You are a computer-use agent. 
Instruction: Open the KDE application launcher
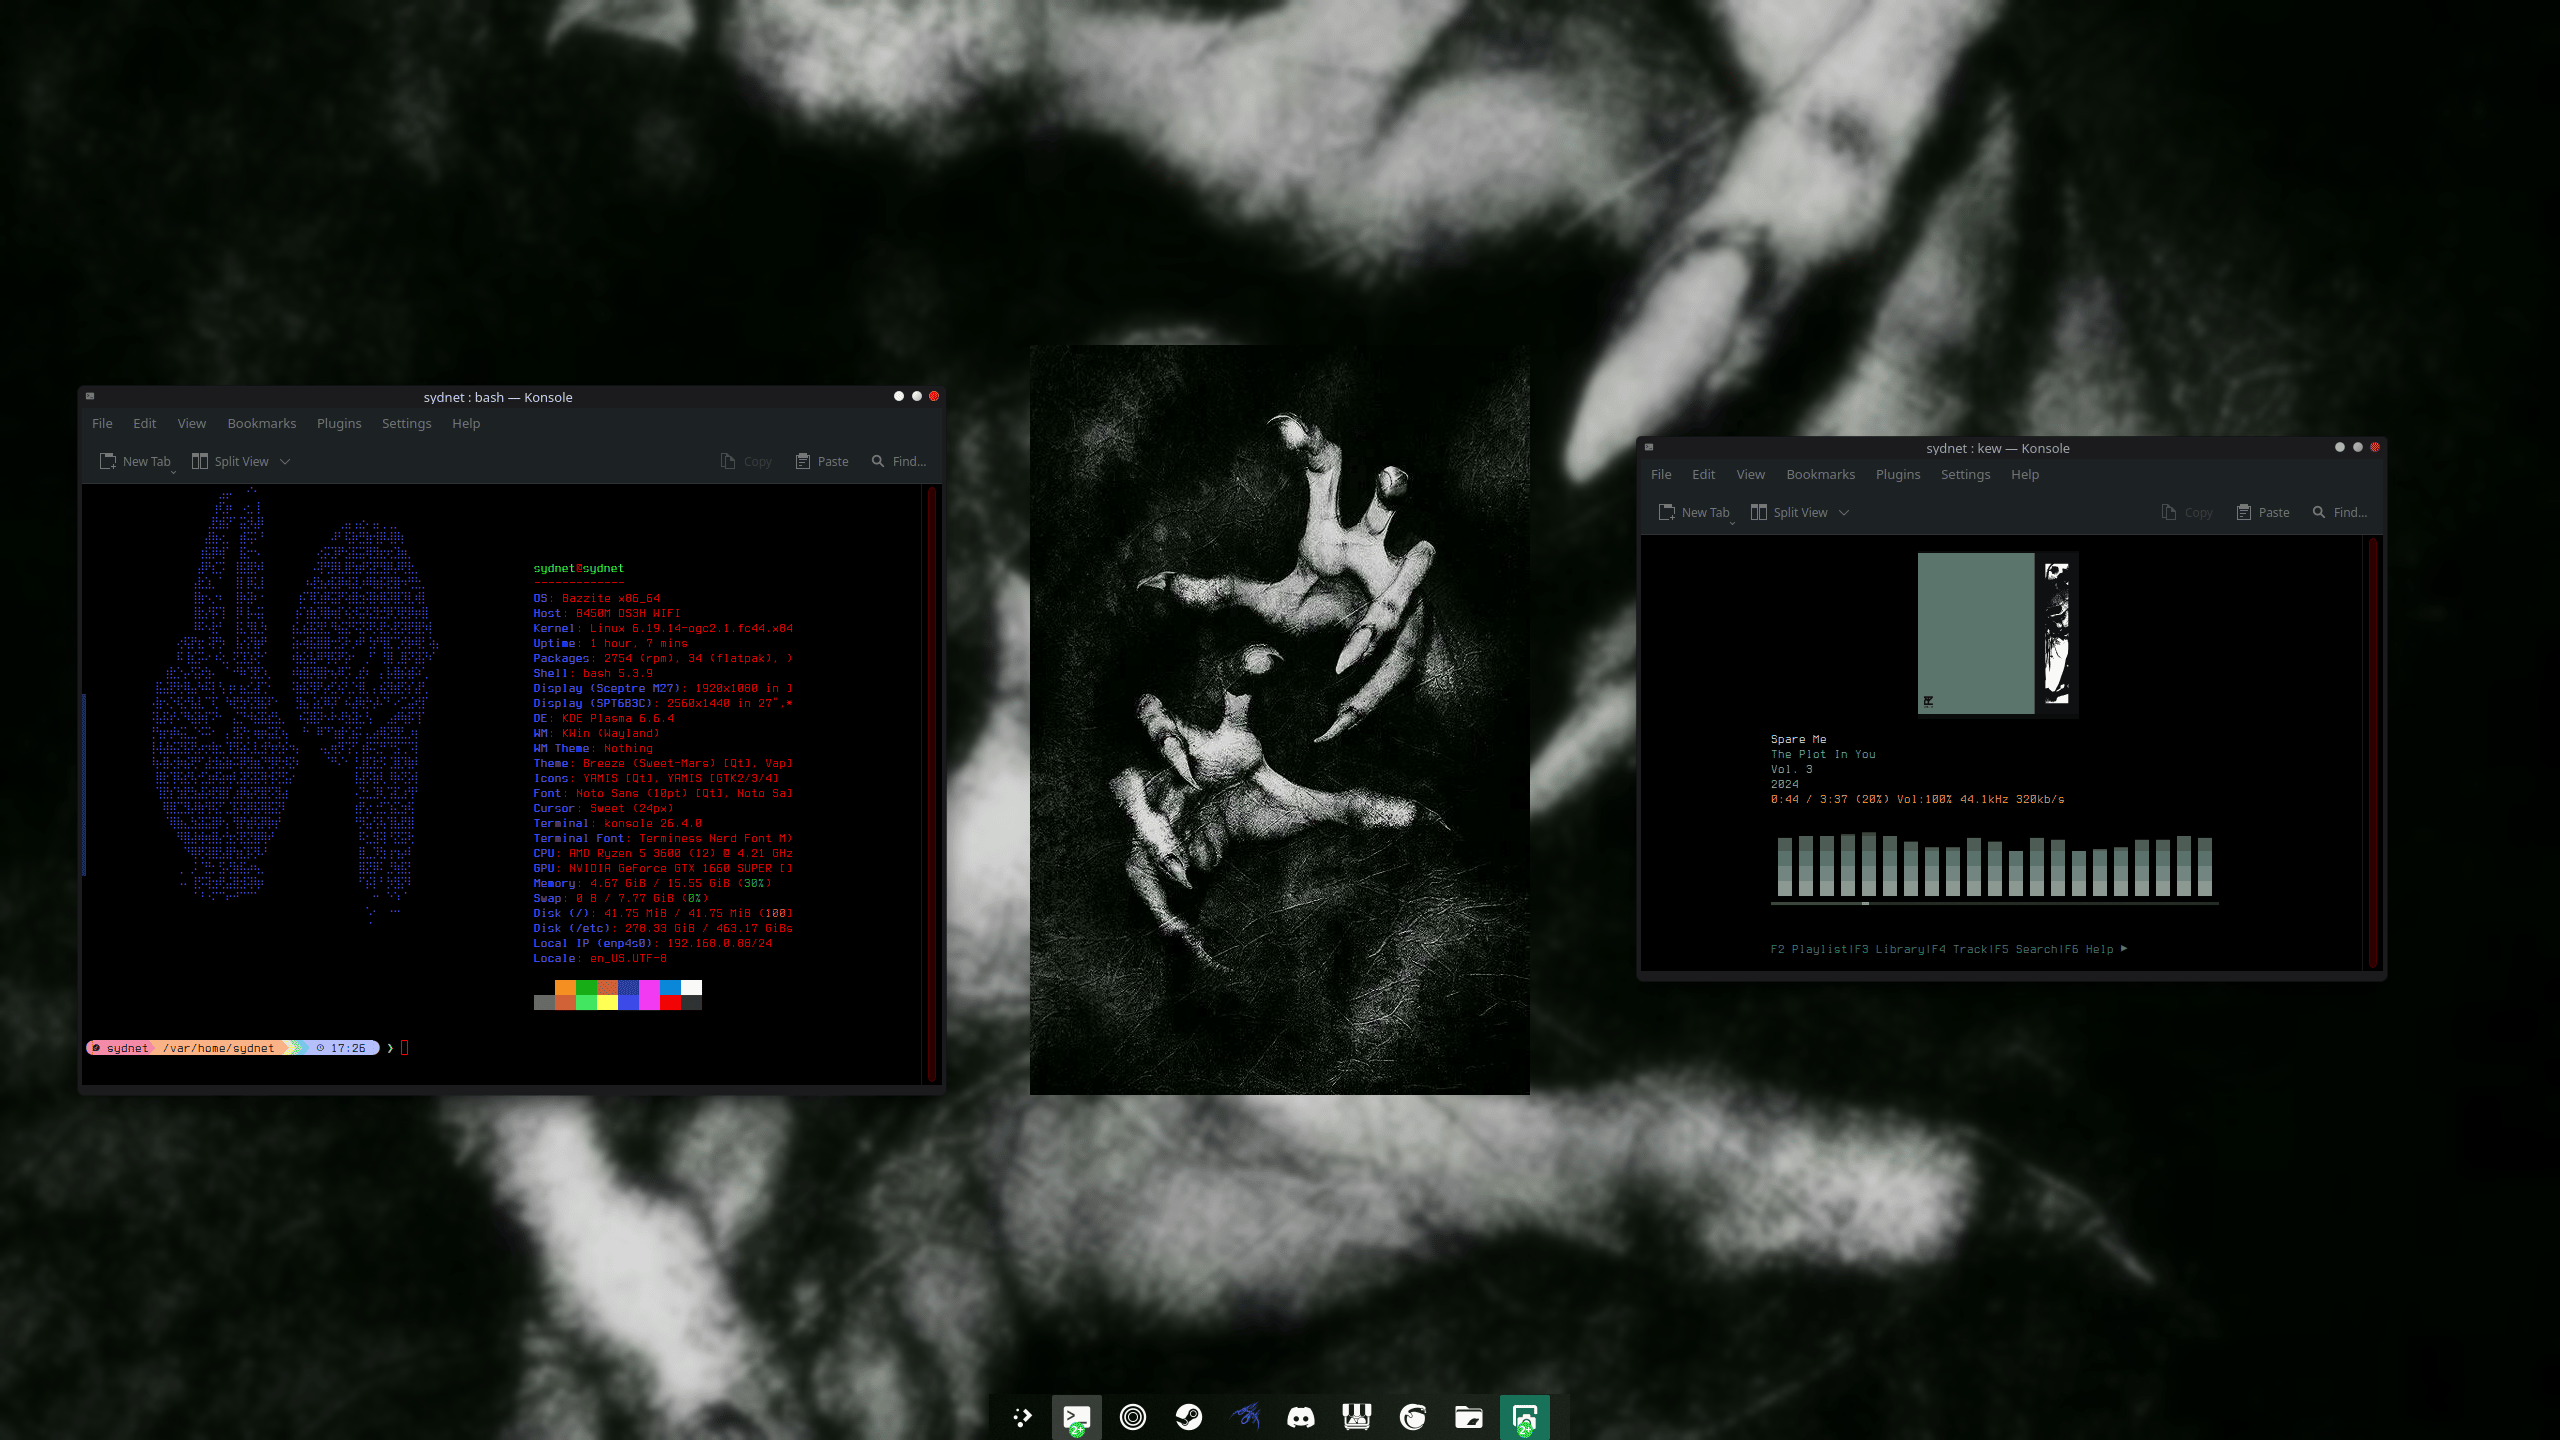coord(1021,1417)
